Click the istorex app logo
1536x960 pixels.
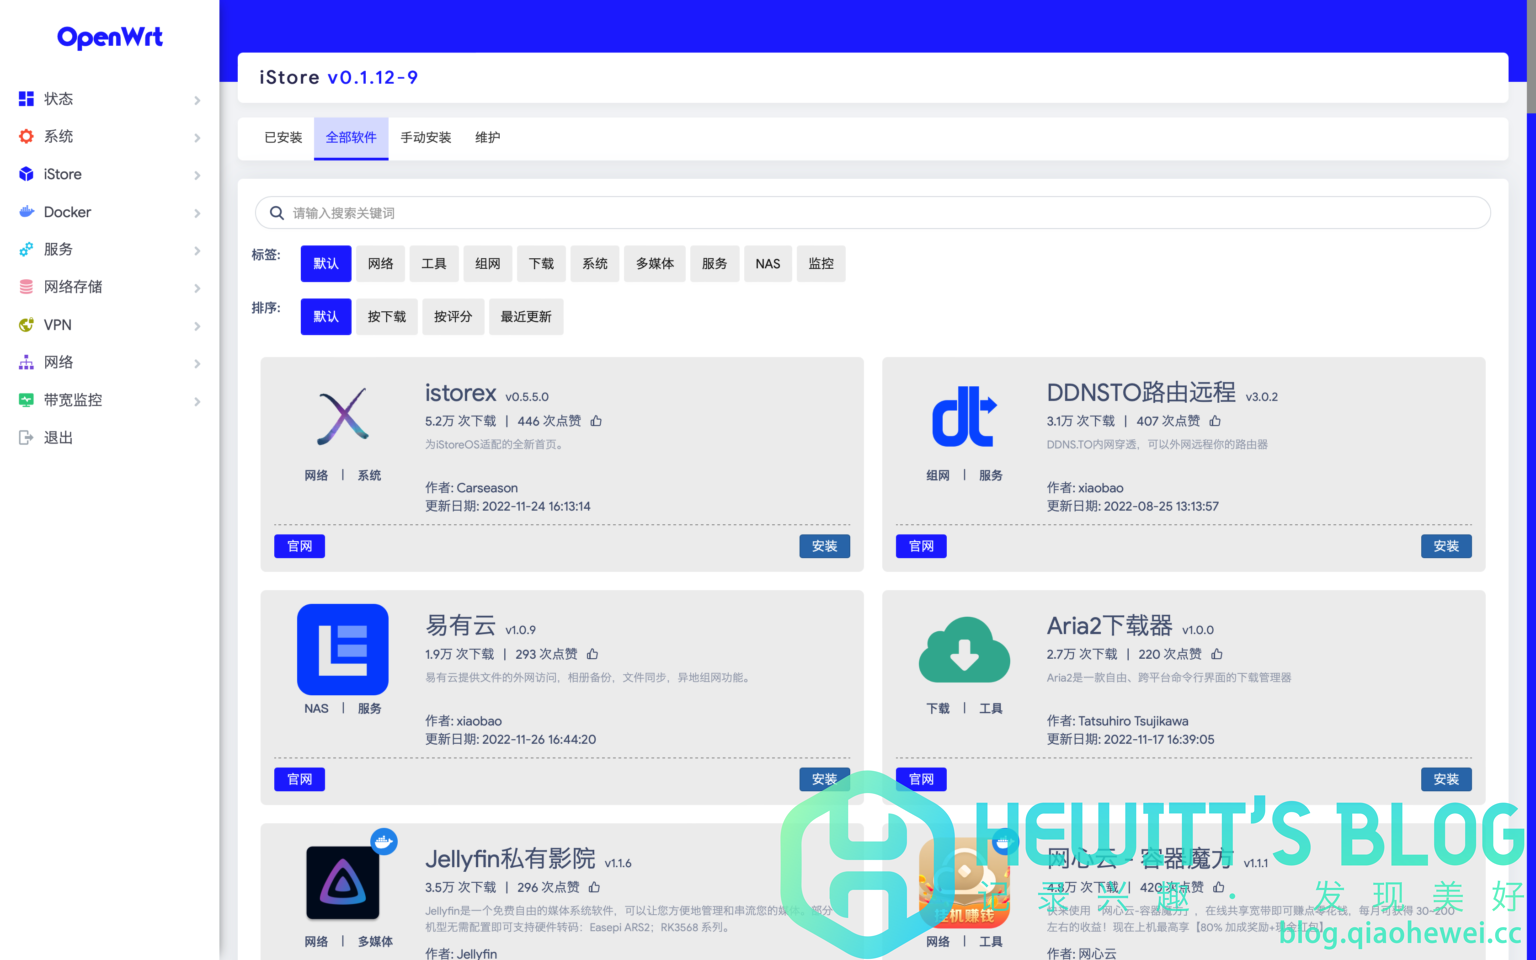coord(342,416)
